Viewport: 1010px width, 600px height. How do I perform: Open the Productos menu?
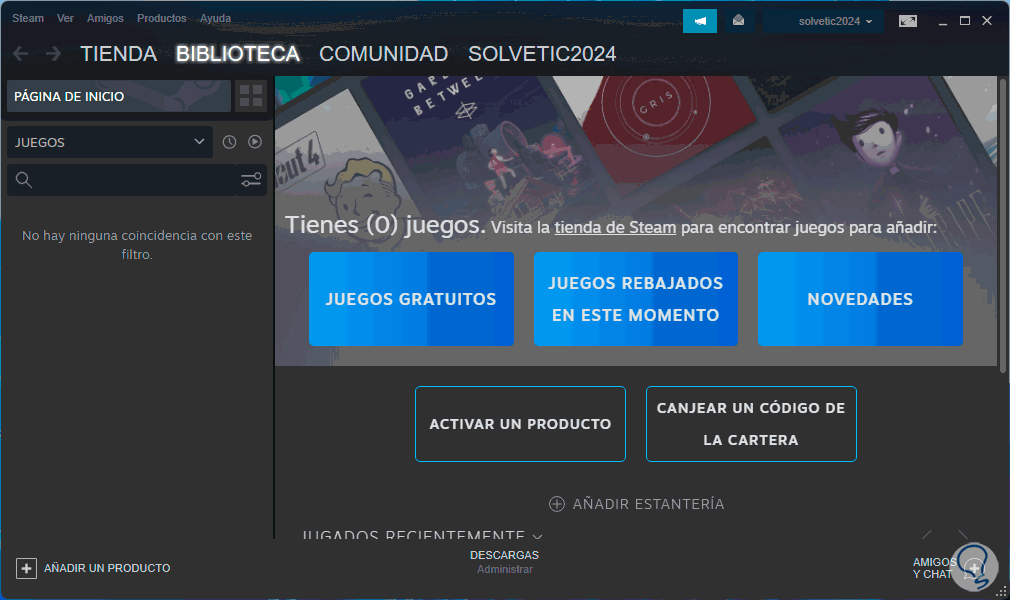(x=162, y=18)
